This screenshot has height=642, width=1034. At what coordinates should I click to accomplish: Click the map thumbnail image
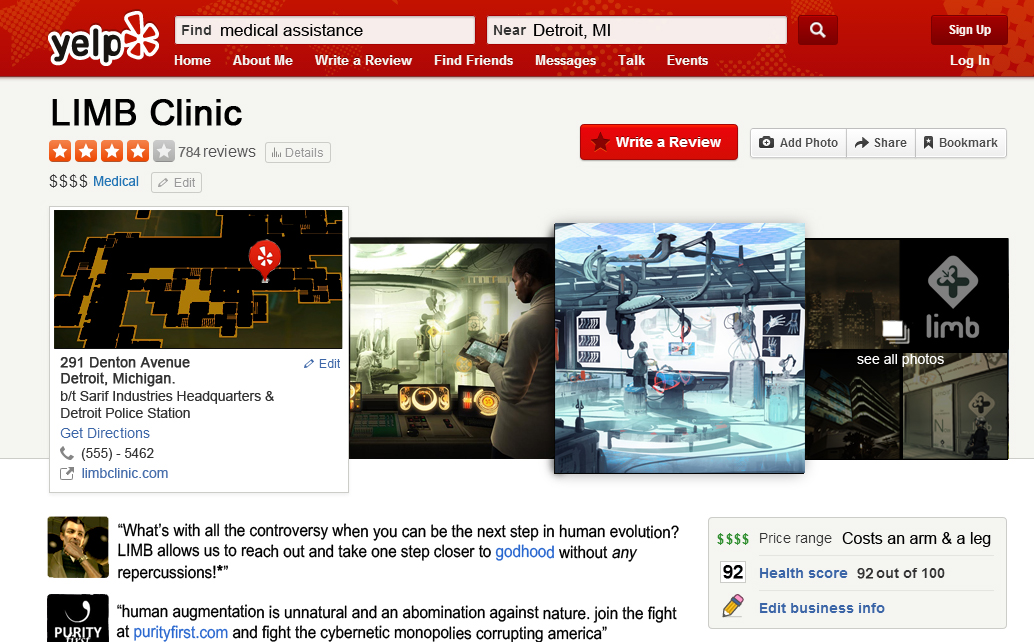click(198, 279)
